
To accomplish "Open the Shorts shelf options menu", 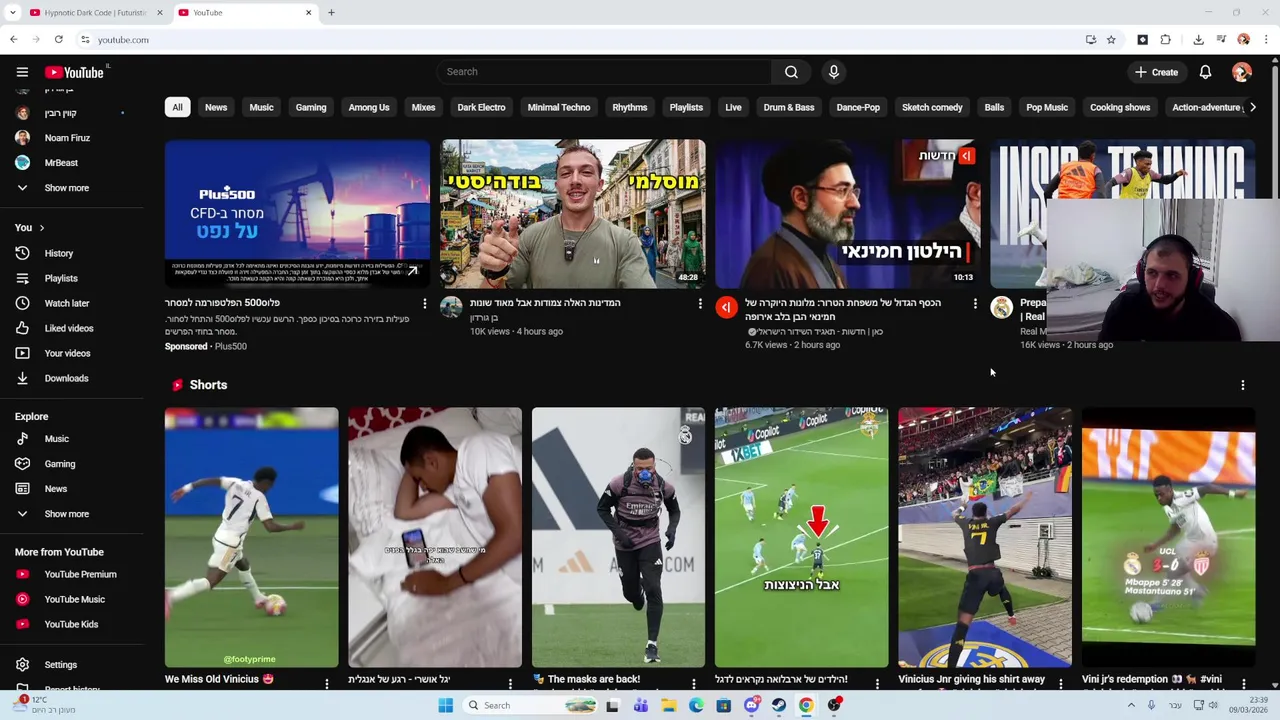I will 1243,385.
